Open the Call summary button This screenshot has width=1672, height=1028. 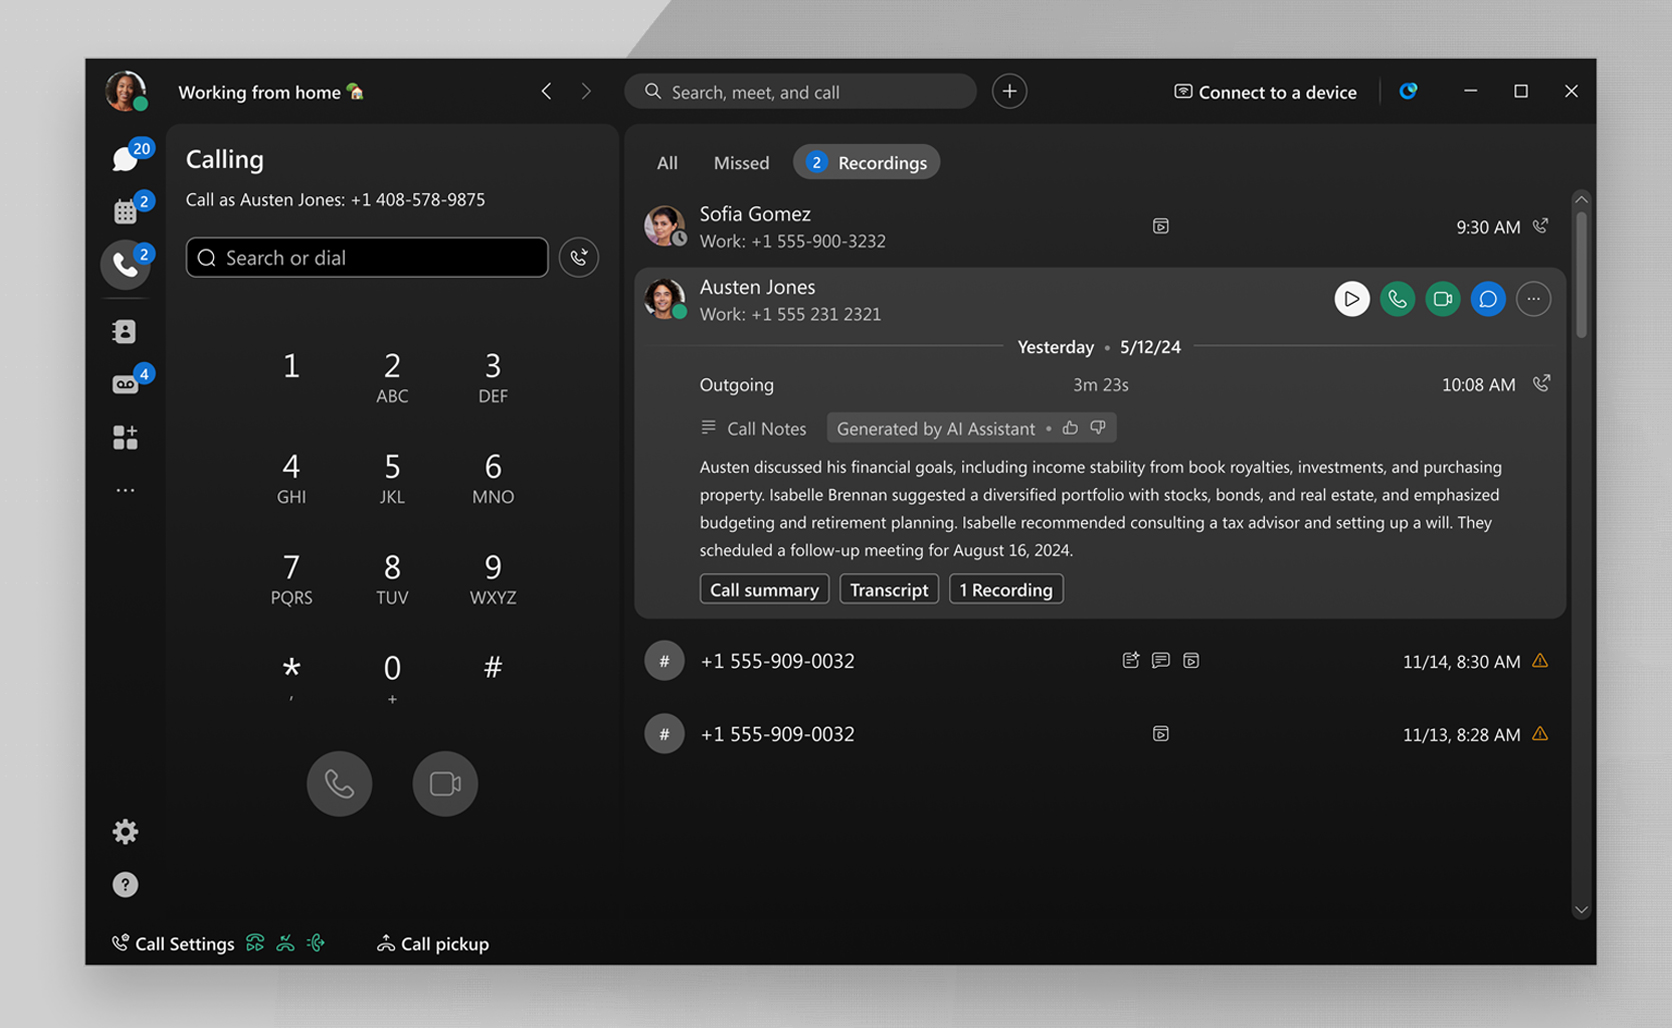pyautogui.click(x=764, y=590)
